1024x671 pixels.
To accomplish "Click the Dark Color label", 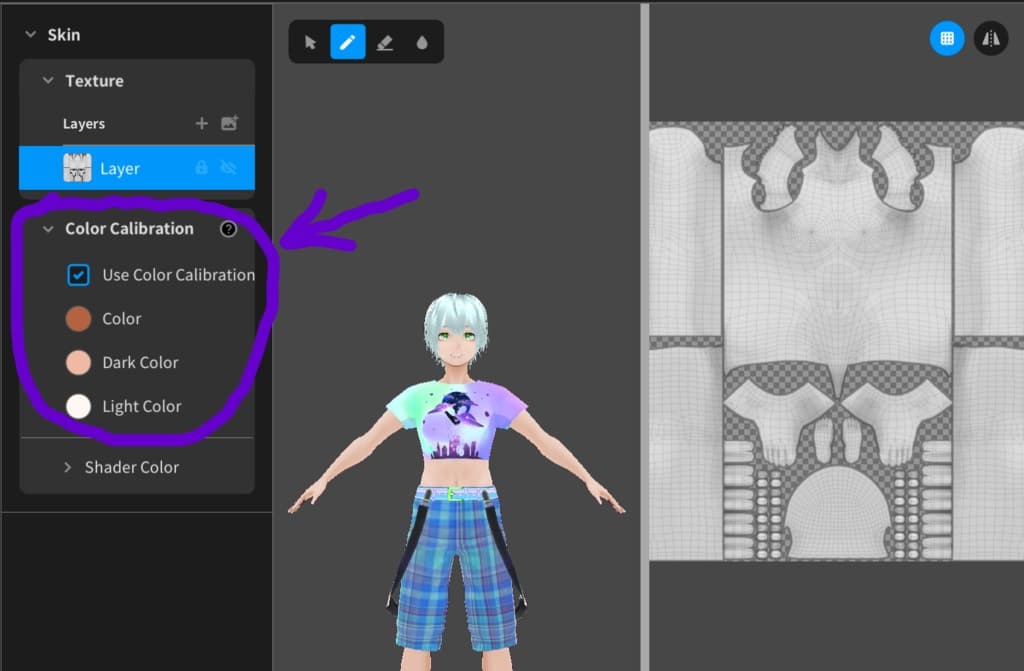I will [140, 363].
